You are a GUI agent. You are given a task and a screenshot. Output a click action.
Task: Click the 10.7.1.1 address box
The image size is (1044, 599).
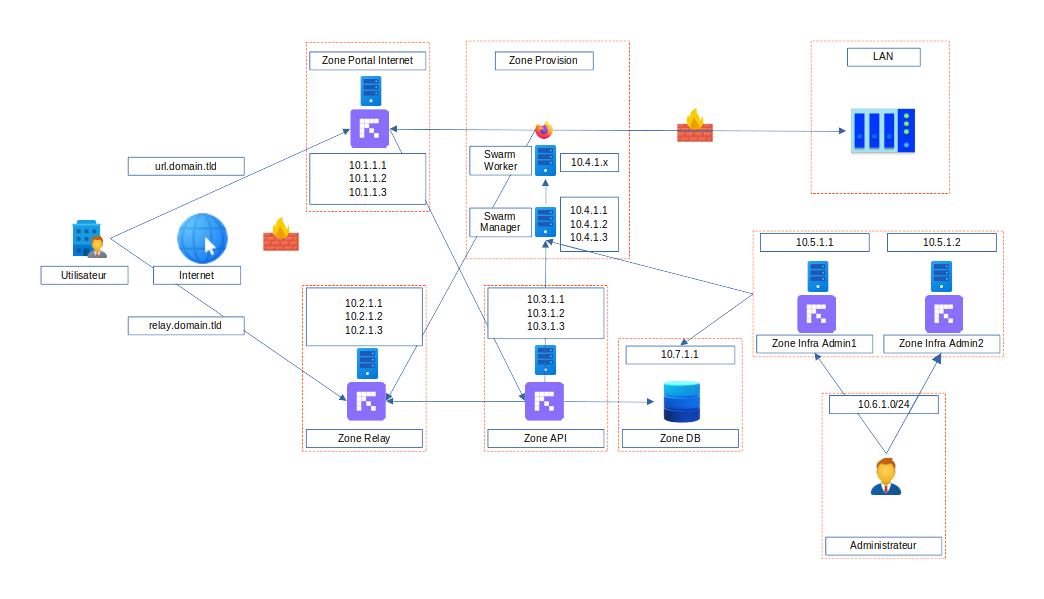pyautogui.click(x=680, y=355)
